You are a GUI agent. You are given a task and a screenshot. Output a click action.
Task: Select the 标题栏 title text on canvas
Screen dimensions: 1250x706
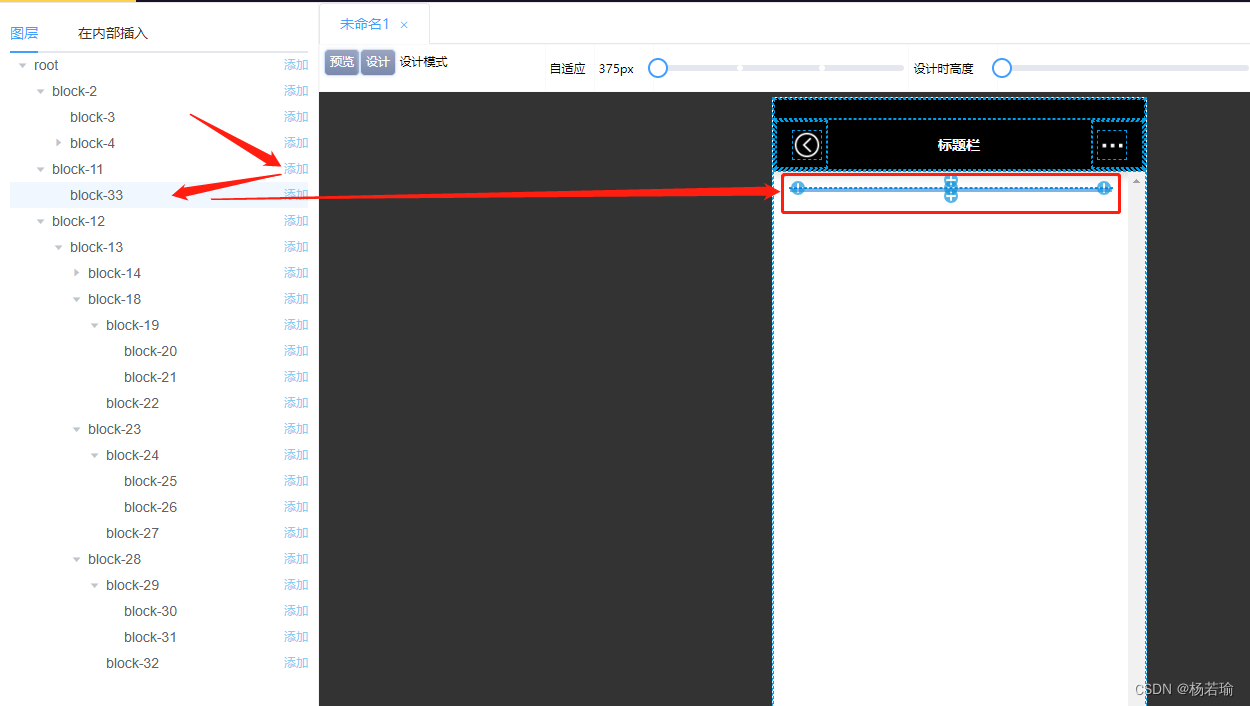[958, 145]
